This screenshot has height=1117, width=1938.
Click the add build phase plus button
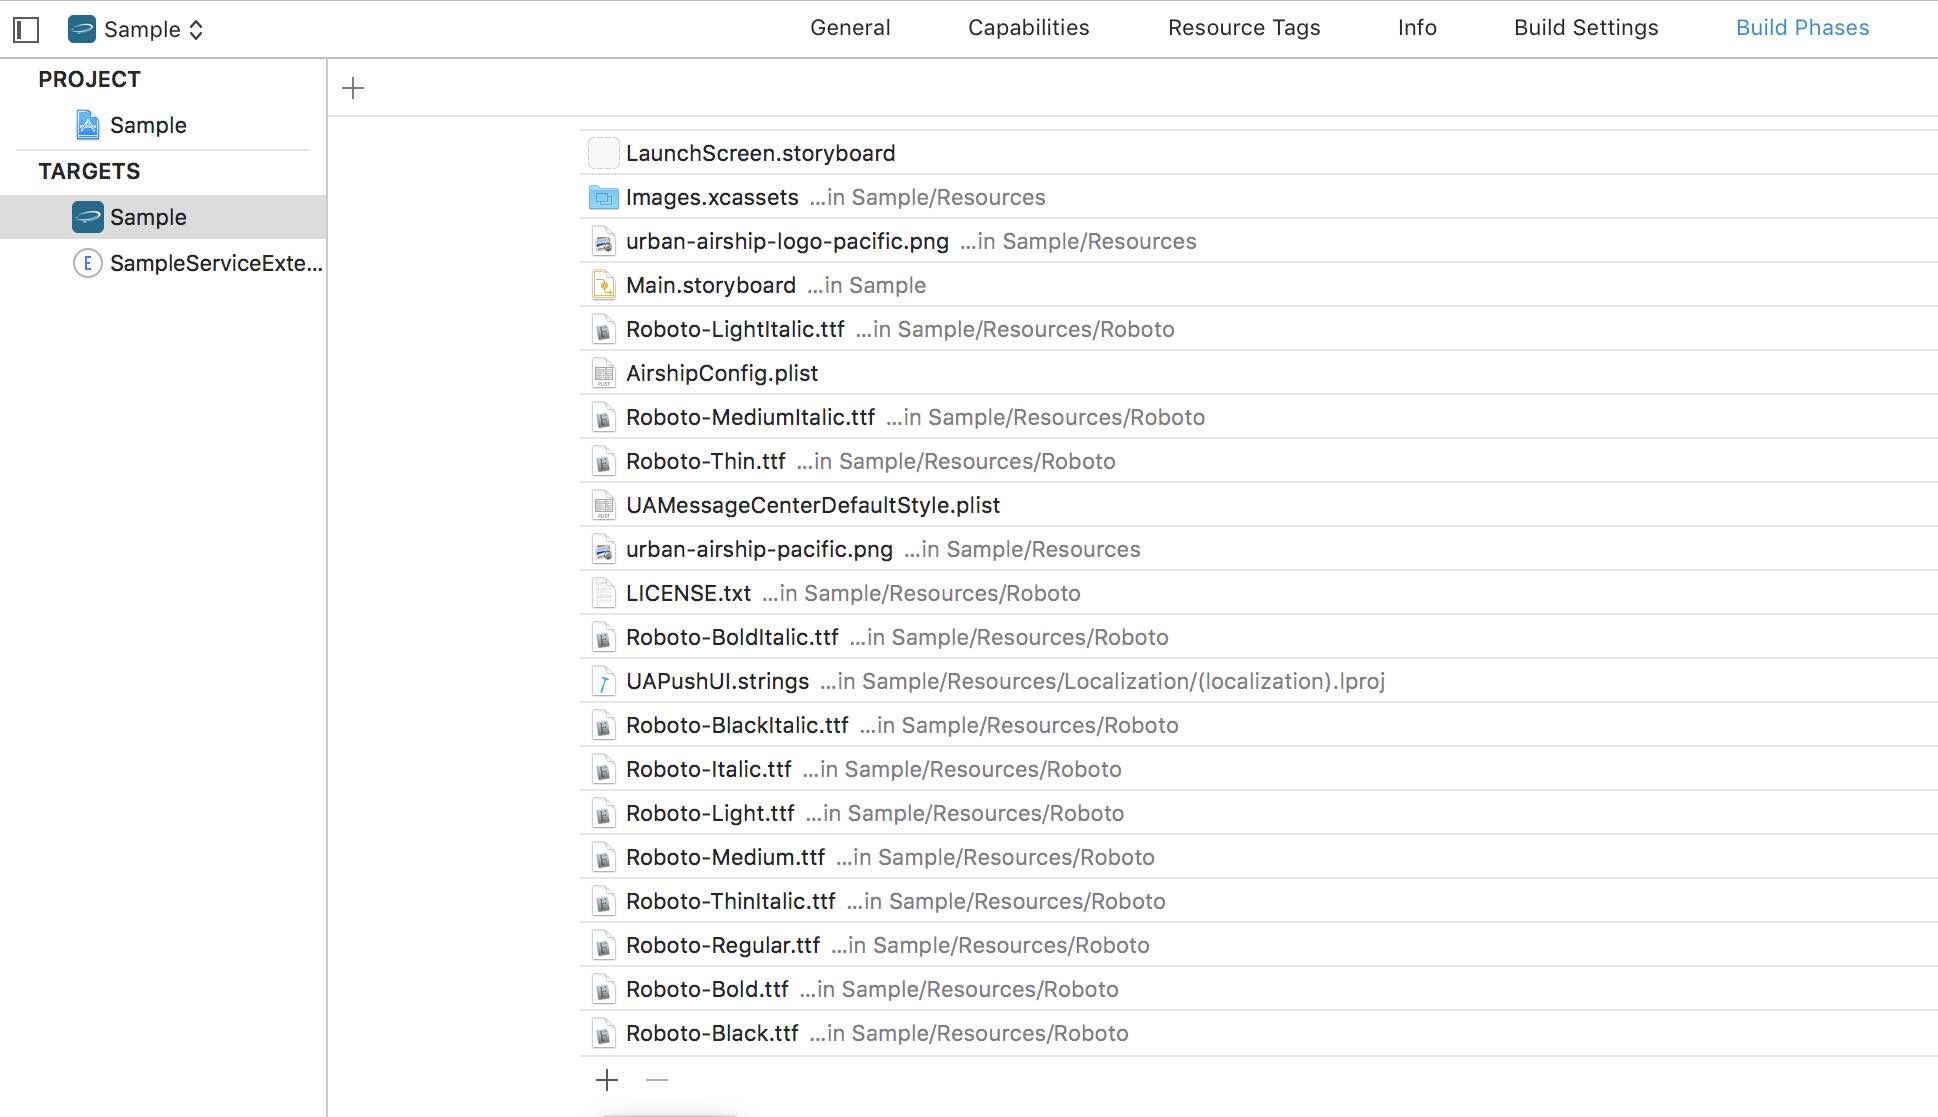point(352,88)
